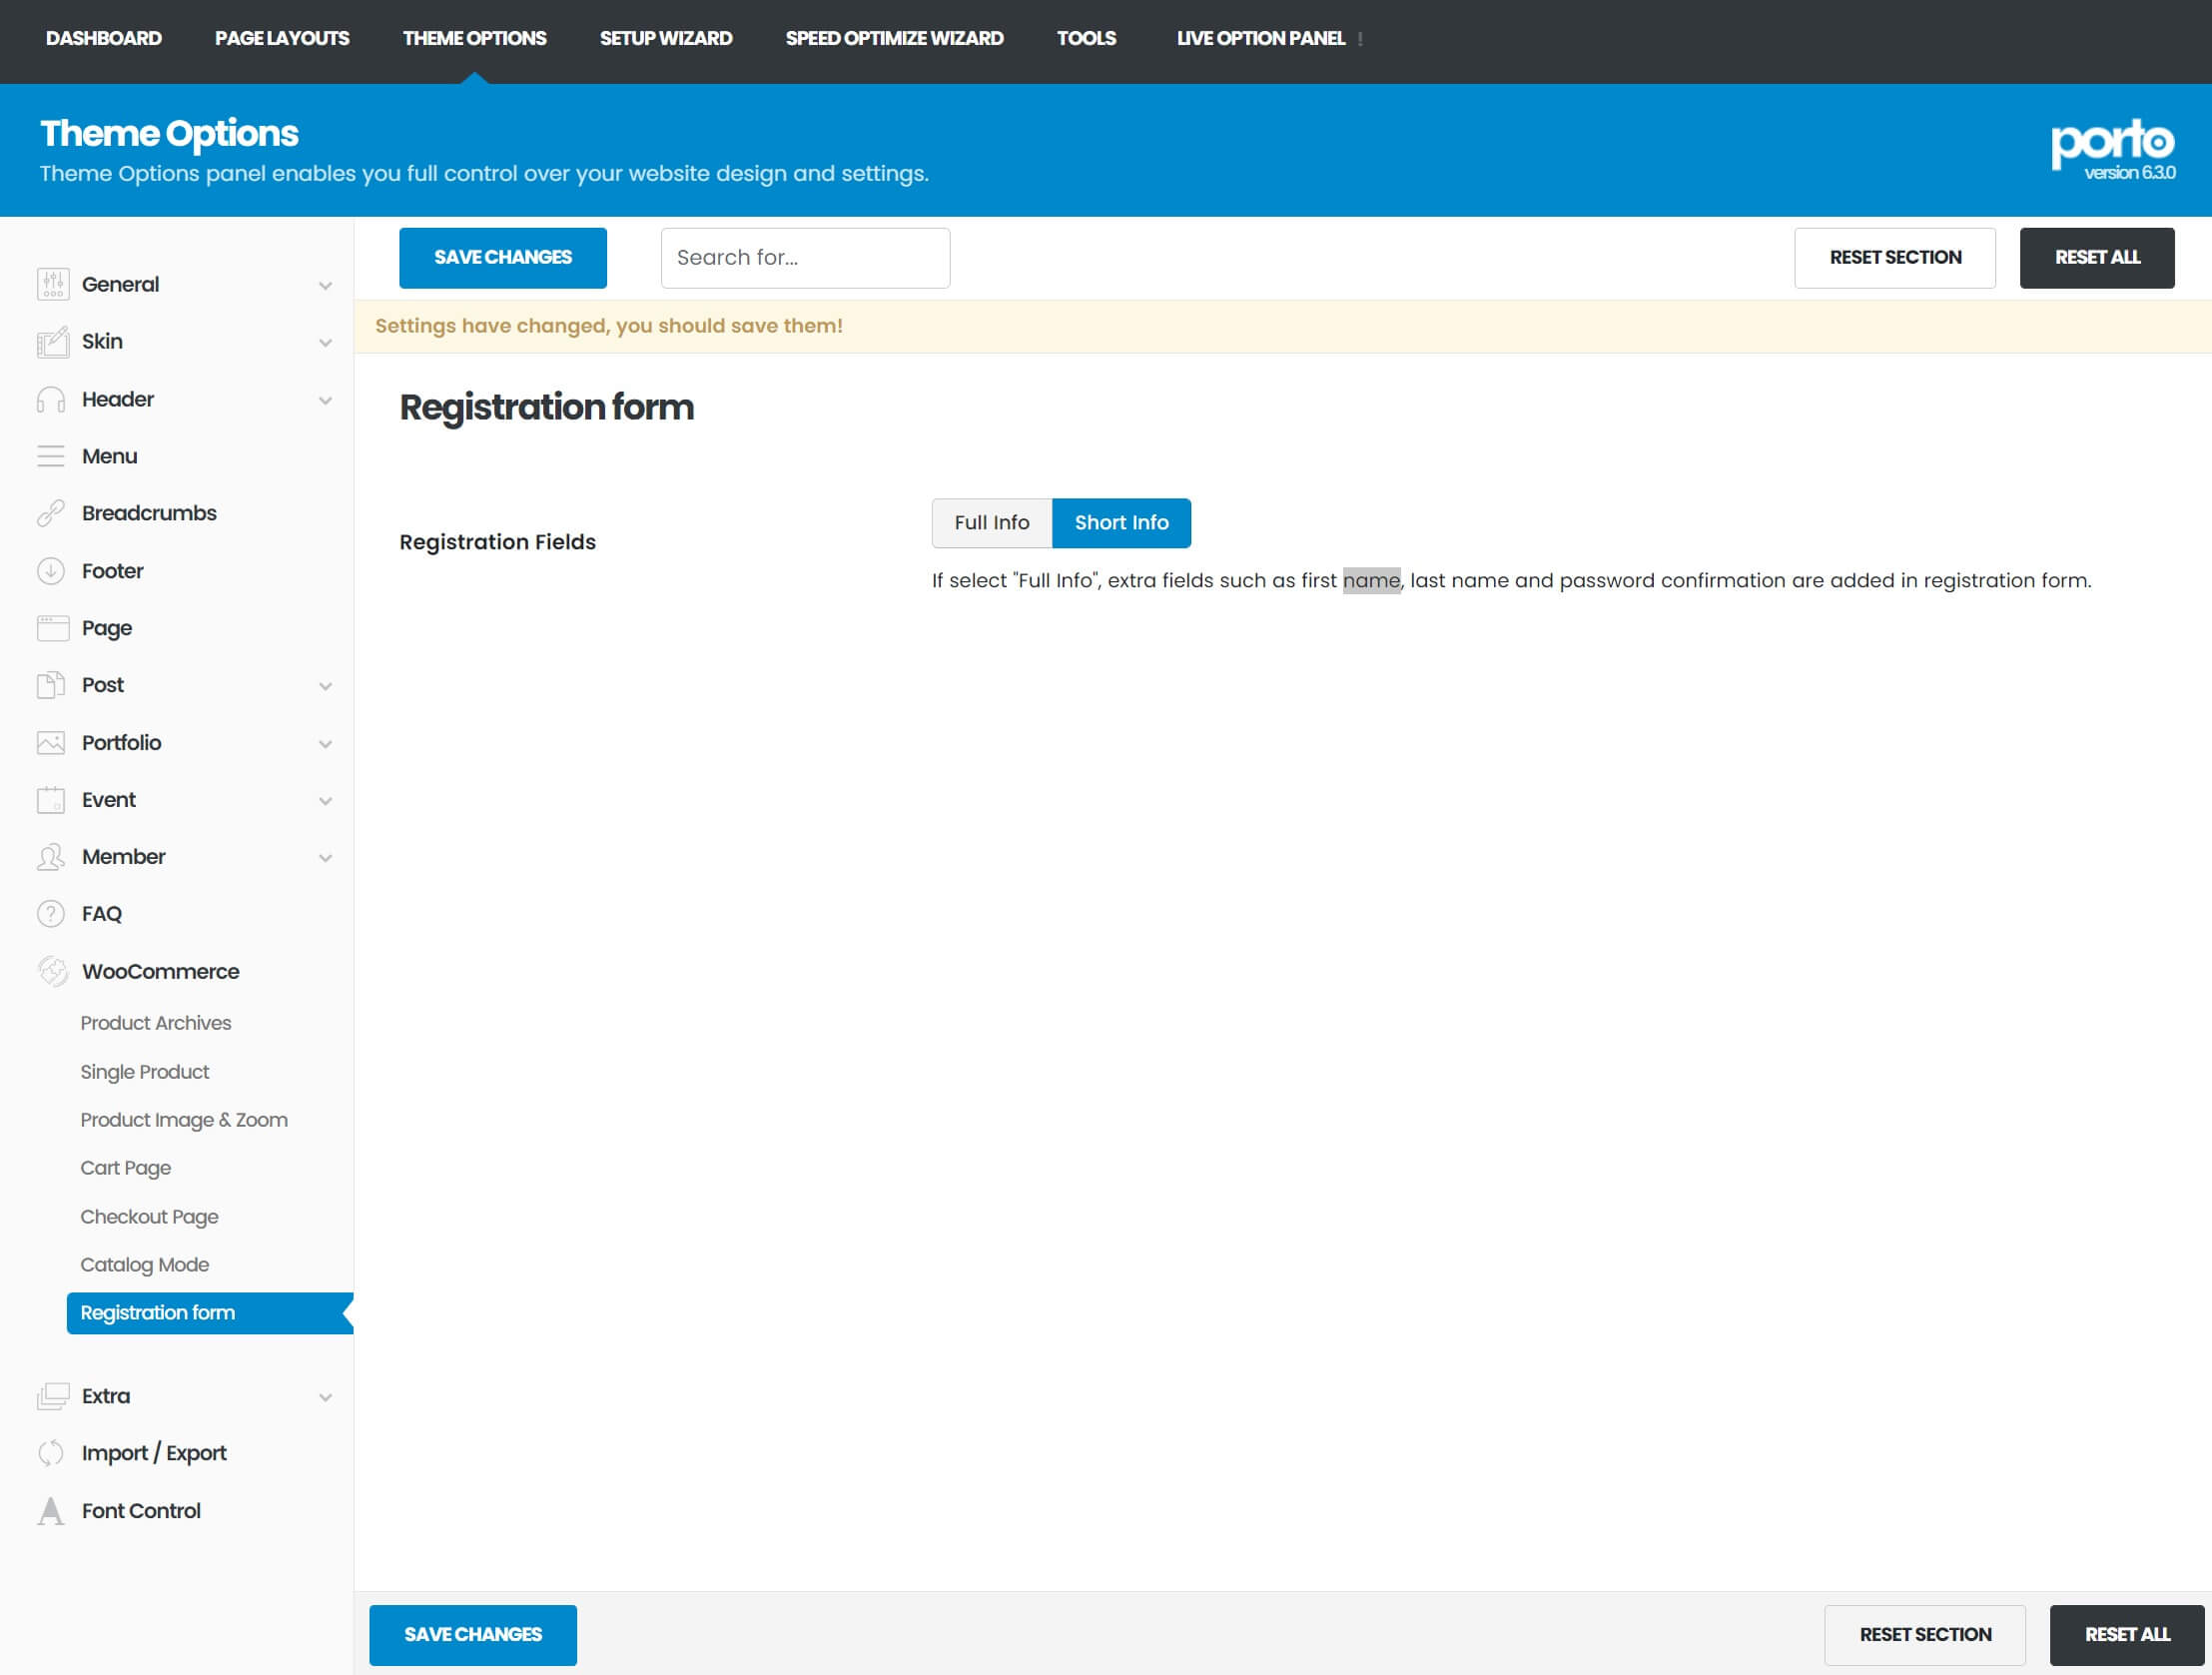Click the Footer down-arrow circle icon
This screenshot has width=2212, height=1675.
click(x=51, y=571)
